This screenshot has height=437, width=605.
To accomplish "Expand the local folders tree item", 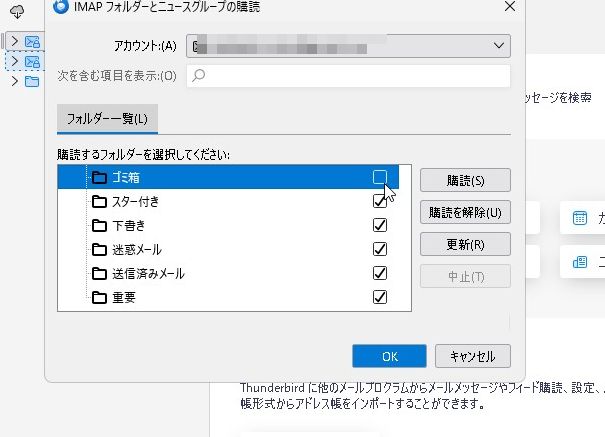I will point(13,81).
